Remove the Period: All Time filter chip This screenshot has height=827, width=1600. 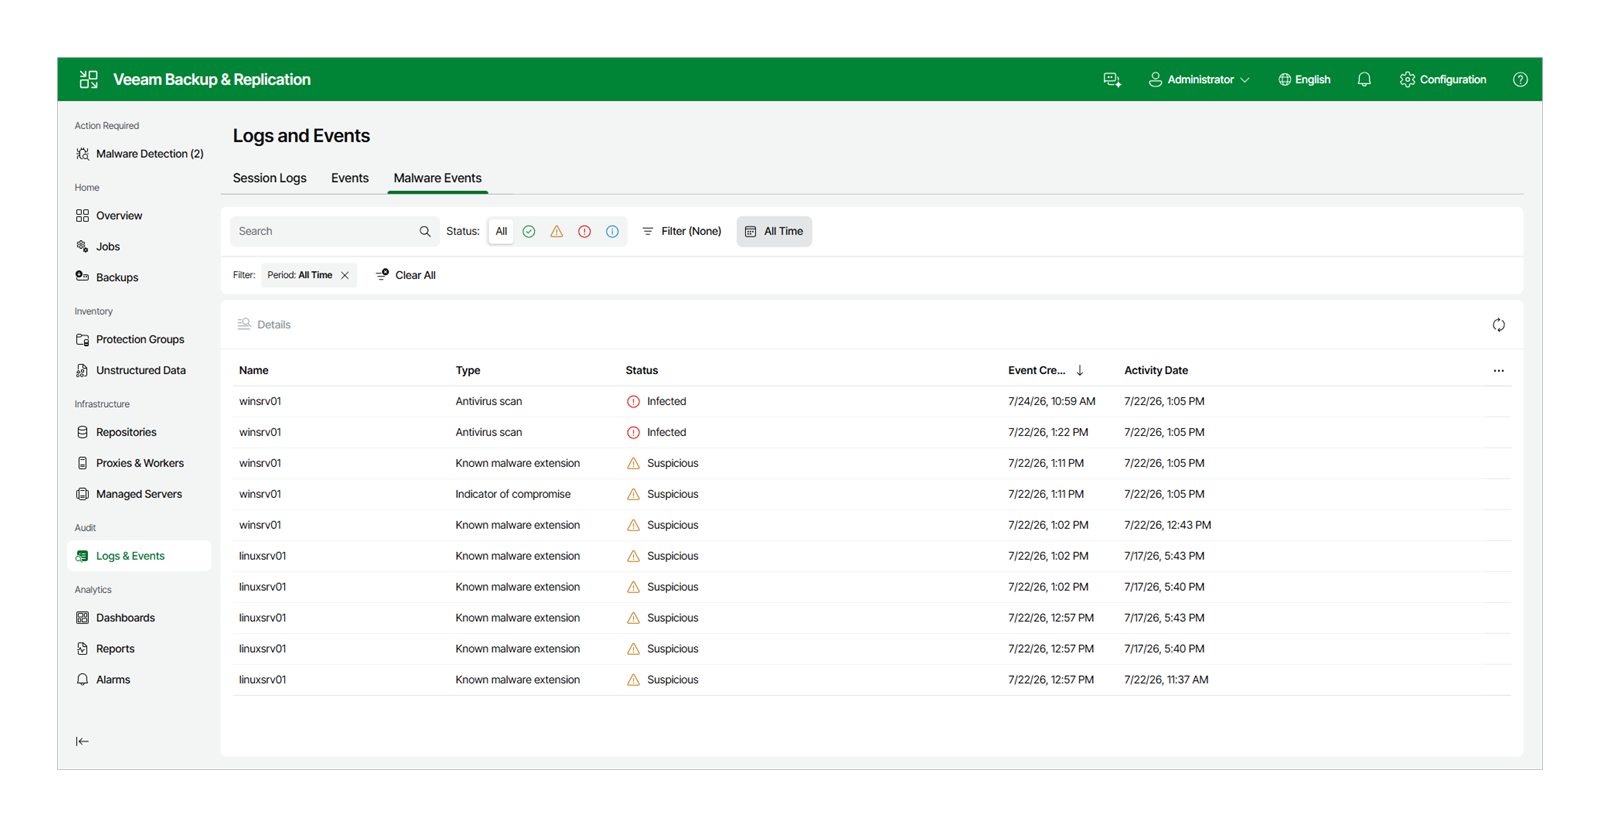coord(345,276)
